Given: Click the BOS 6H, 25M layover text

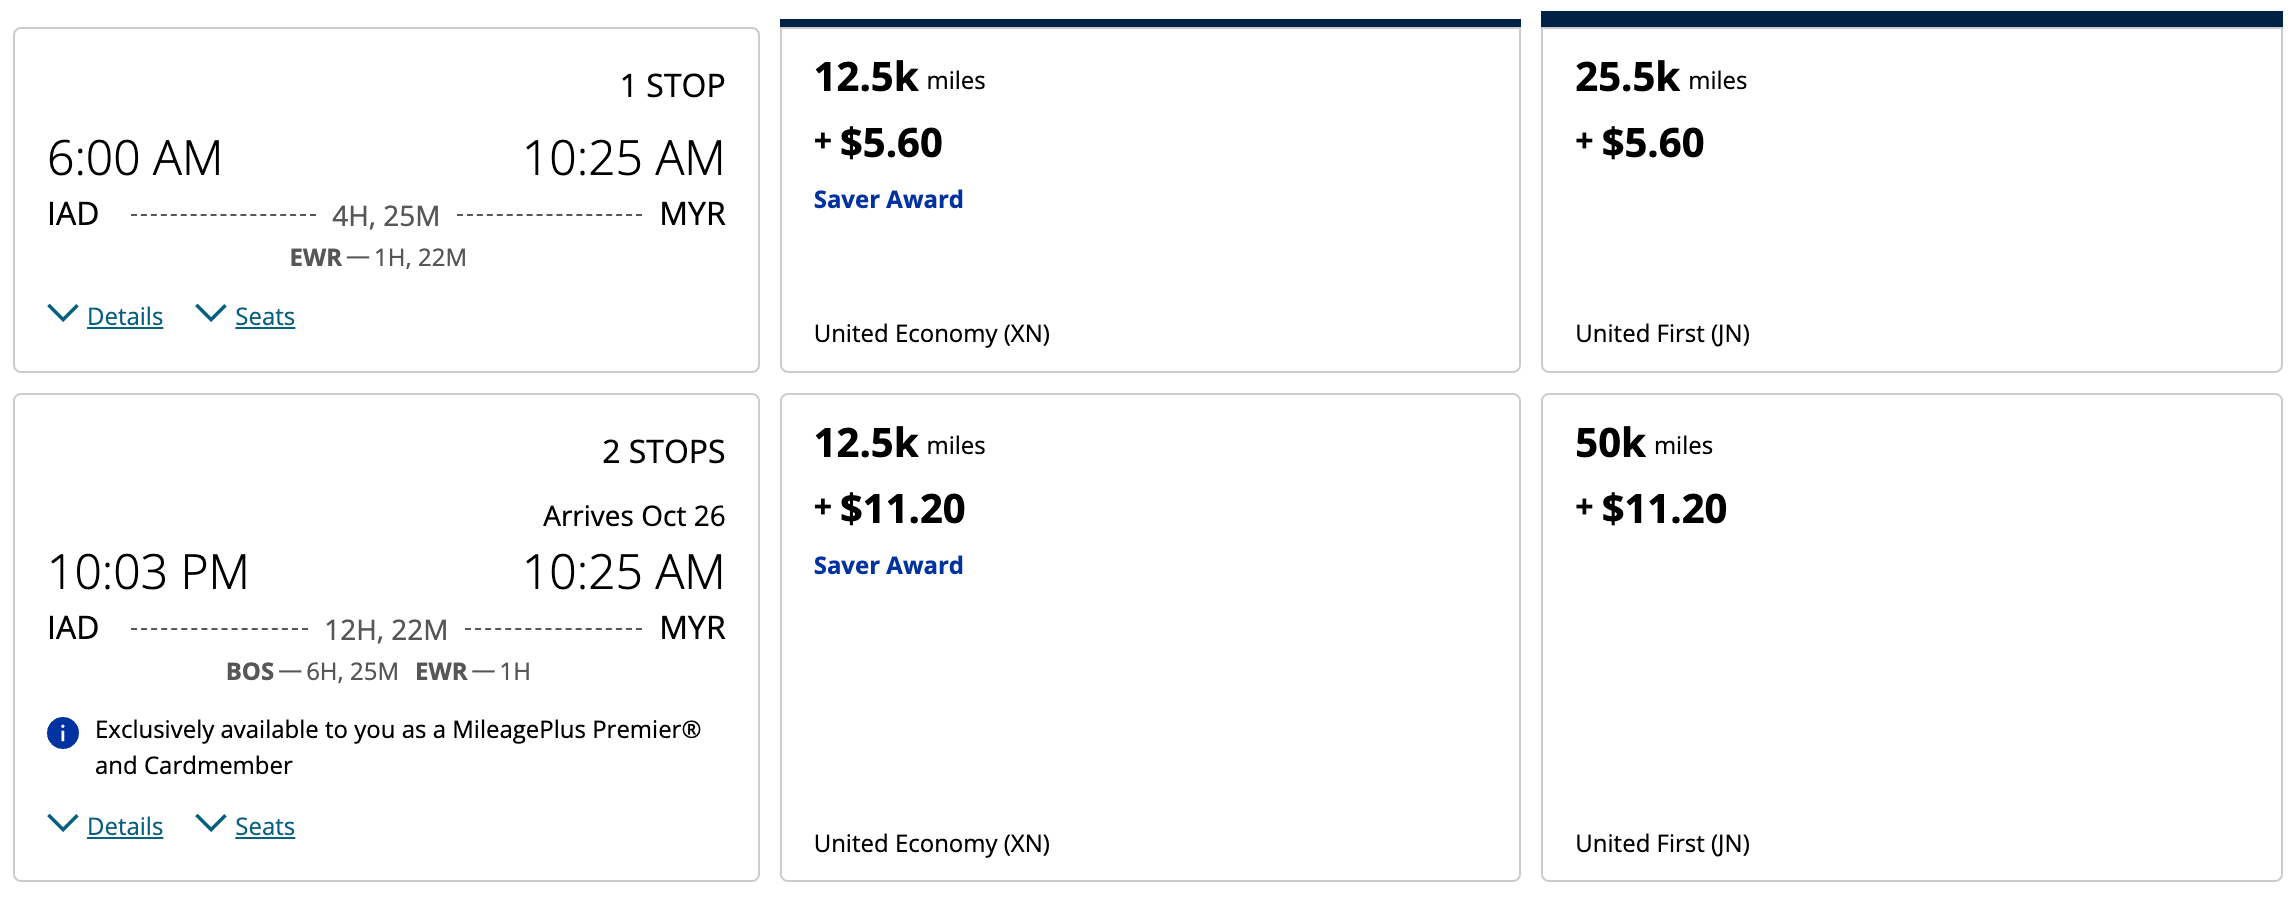Looking at the screenshot, I should [312, 672].
